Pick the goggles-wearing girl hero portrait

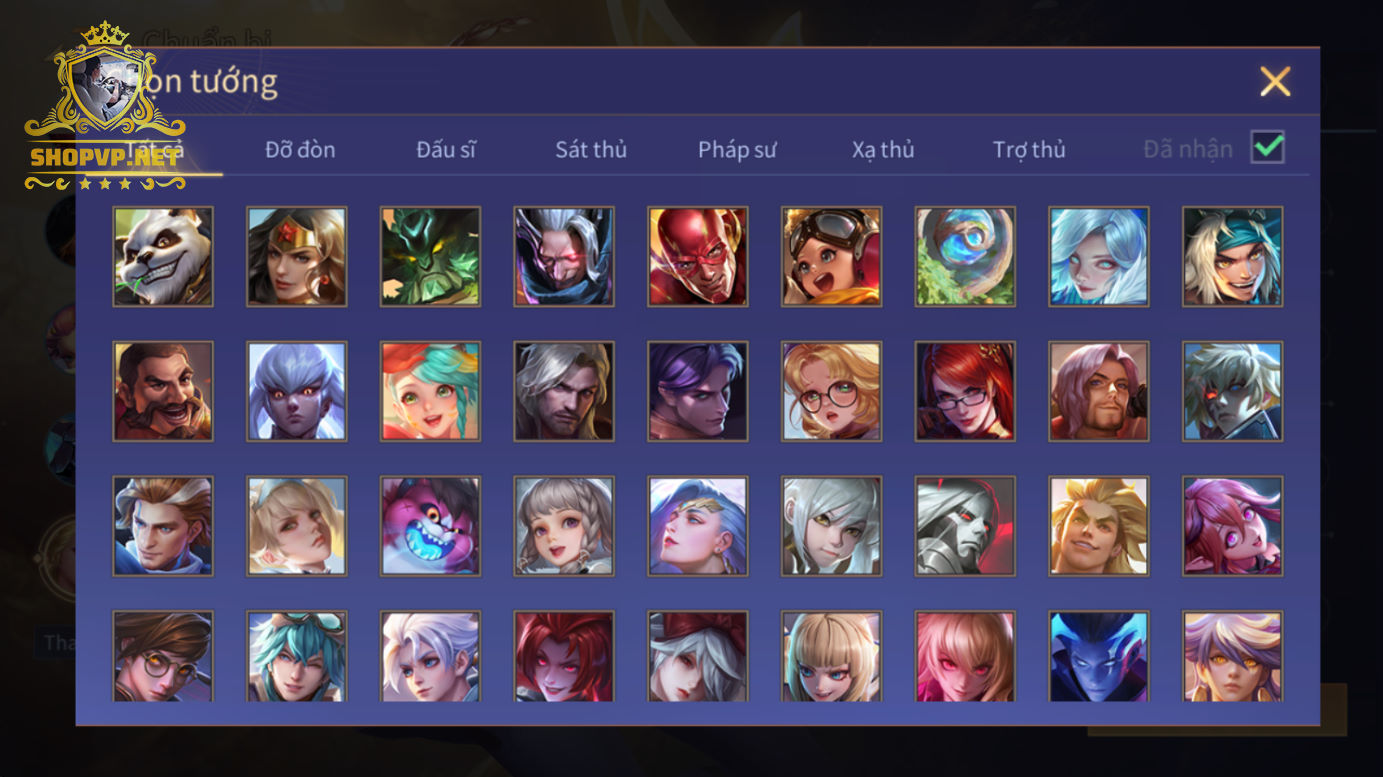[831, 256]
